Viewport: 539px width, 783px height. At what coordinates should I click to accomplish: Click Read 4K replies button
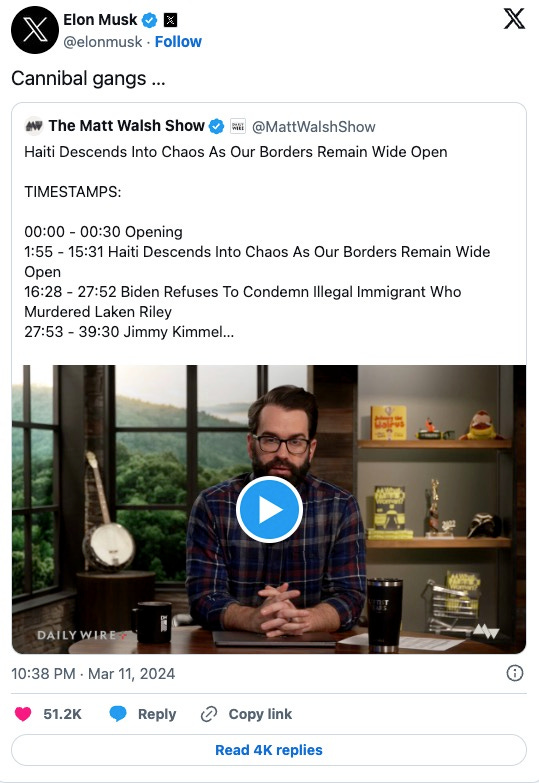(x=269, y=750)
